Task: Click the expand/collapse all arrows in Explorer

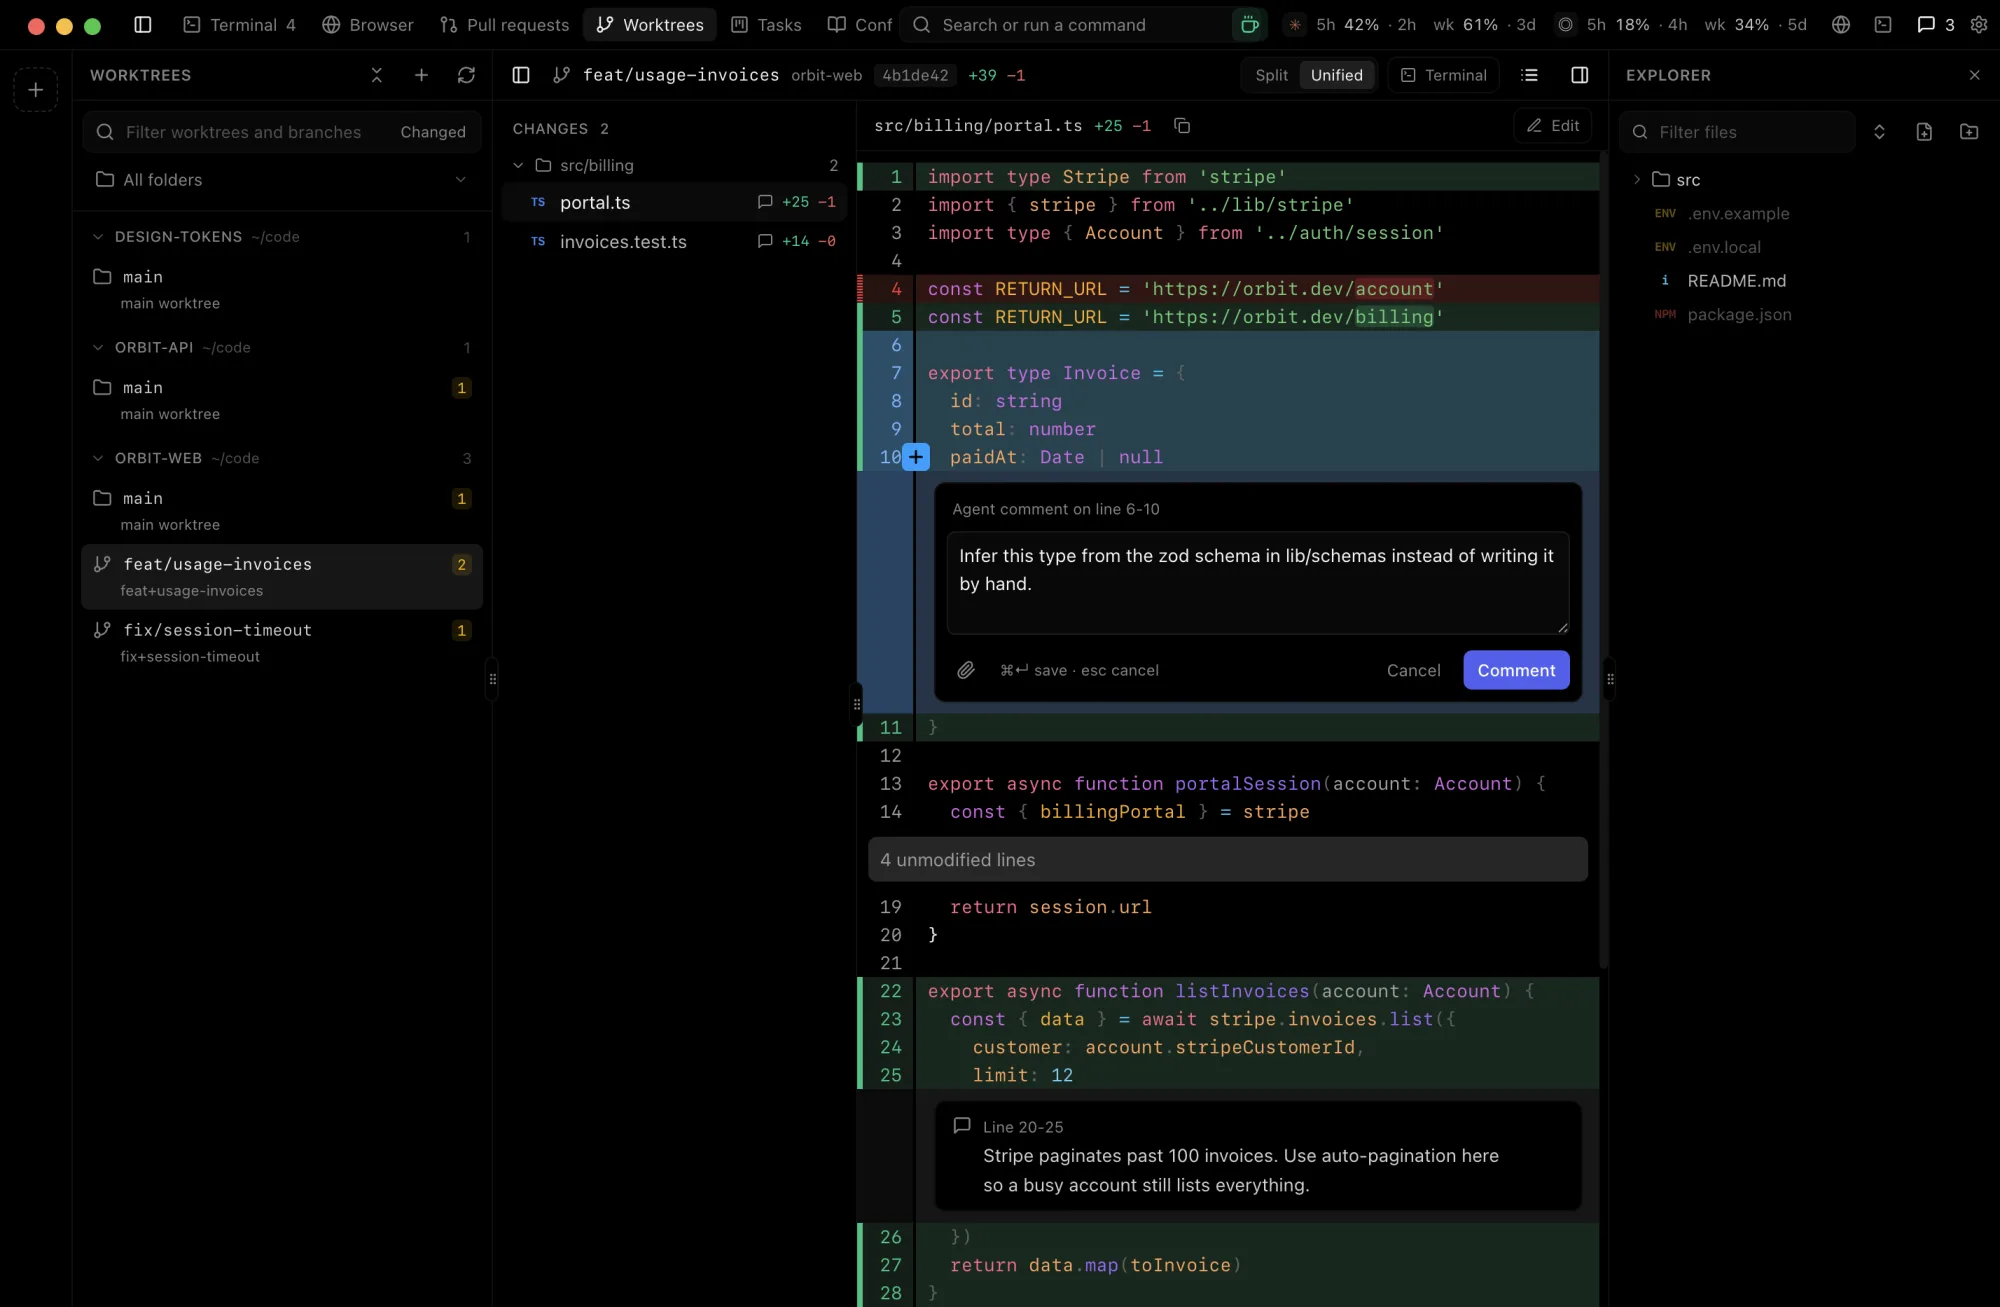Action: (1879, 132)
